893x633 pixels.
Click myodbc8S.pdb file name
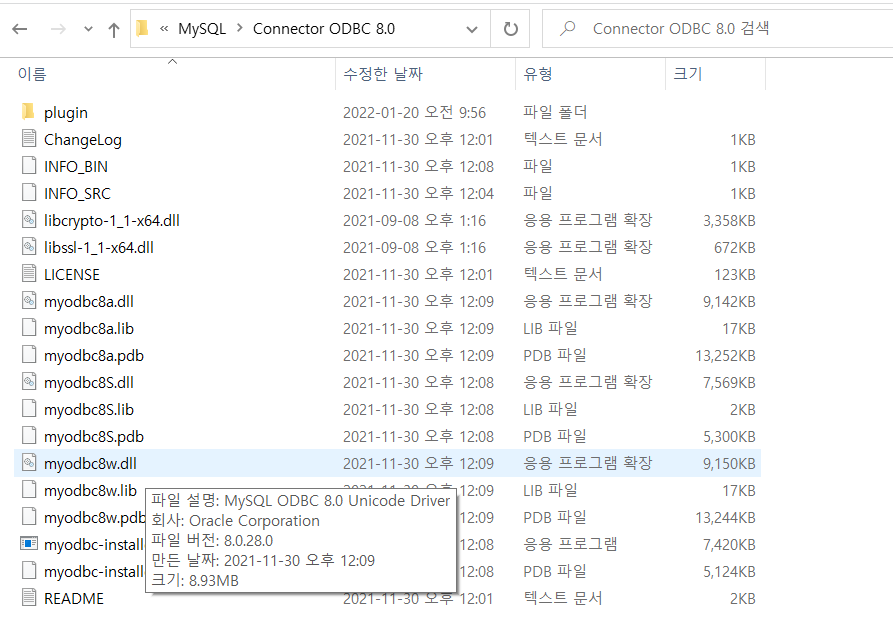click(x=94, y=437)
